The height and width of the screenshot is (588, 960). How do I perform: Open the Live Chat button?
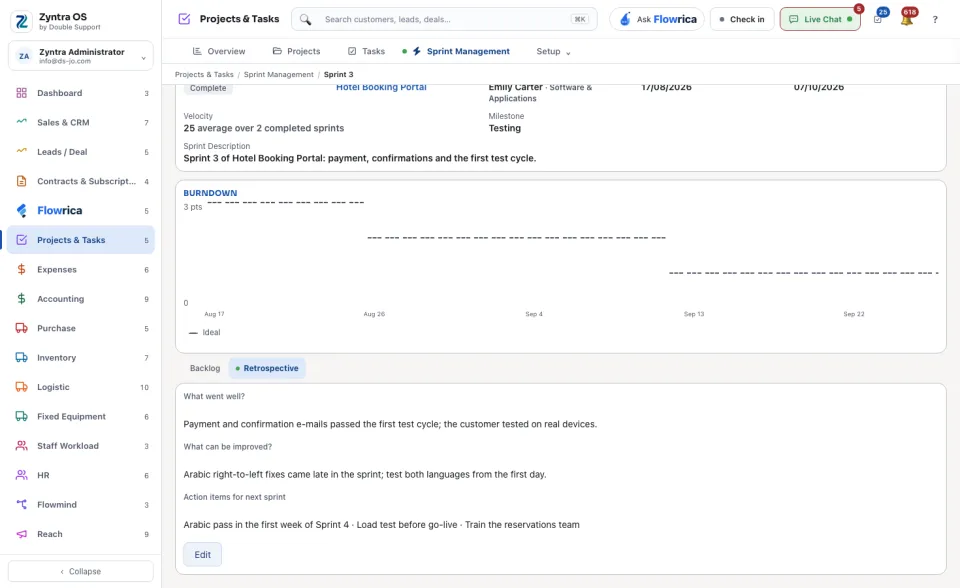click(820, 19)
